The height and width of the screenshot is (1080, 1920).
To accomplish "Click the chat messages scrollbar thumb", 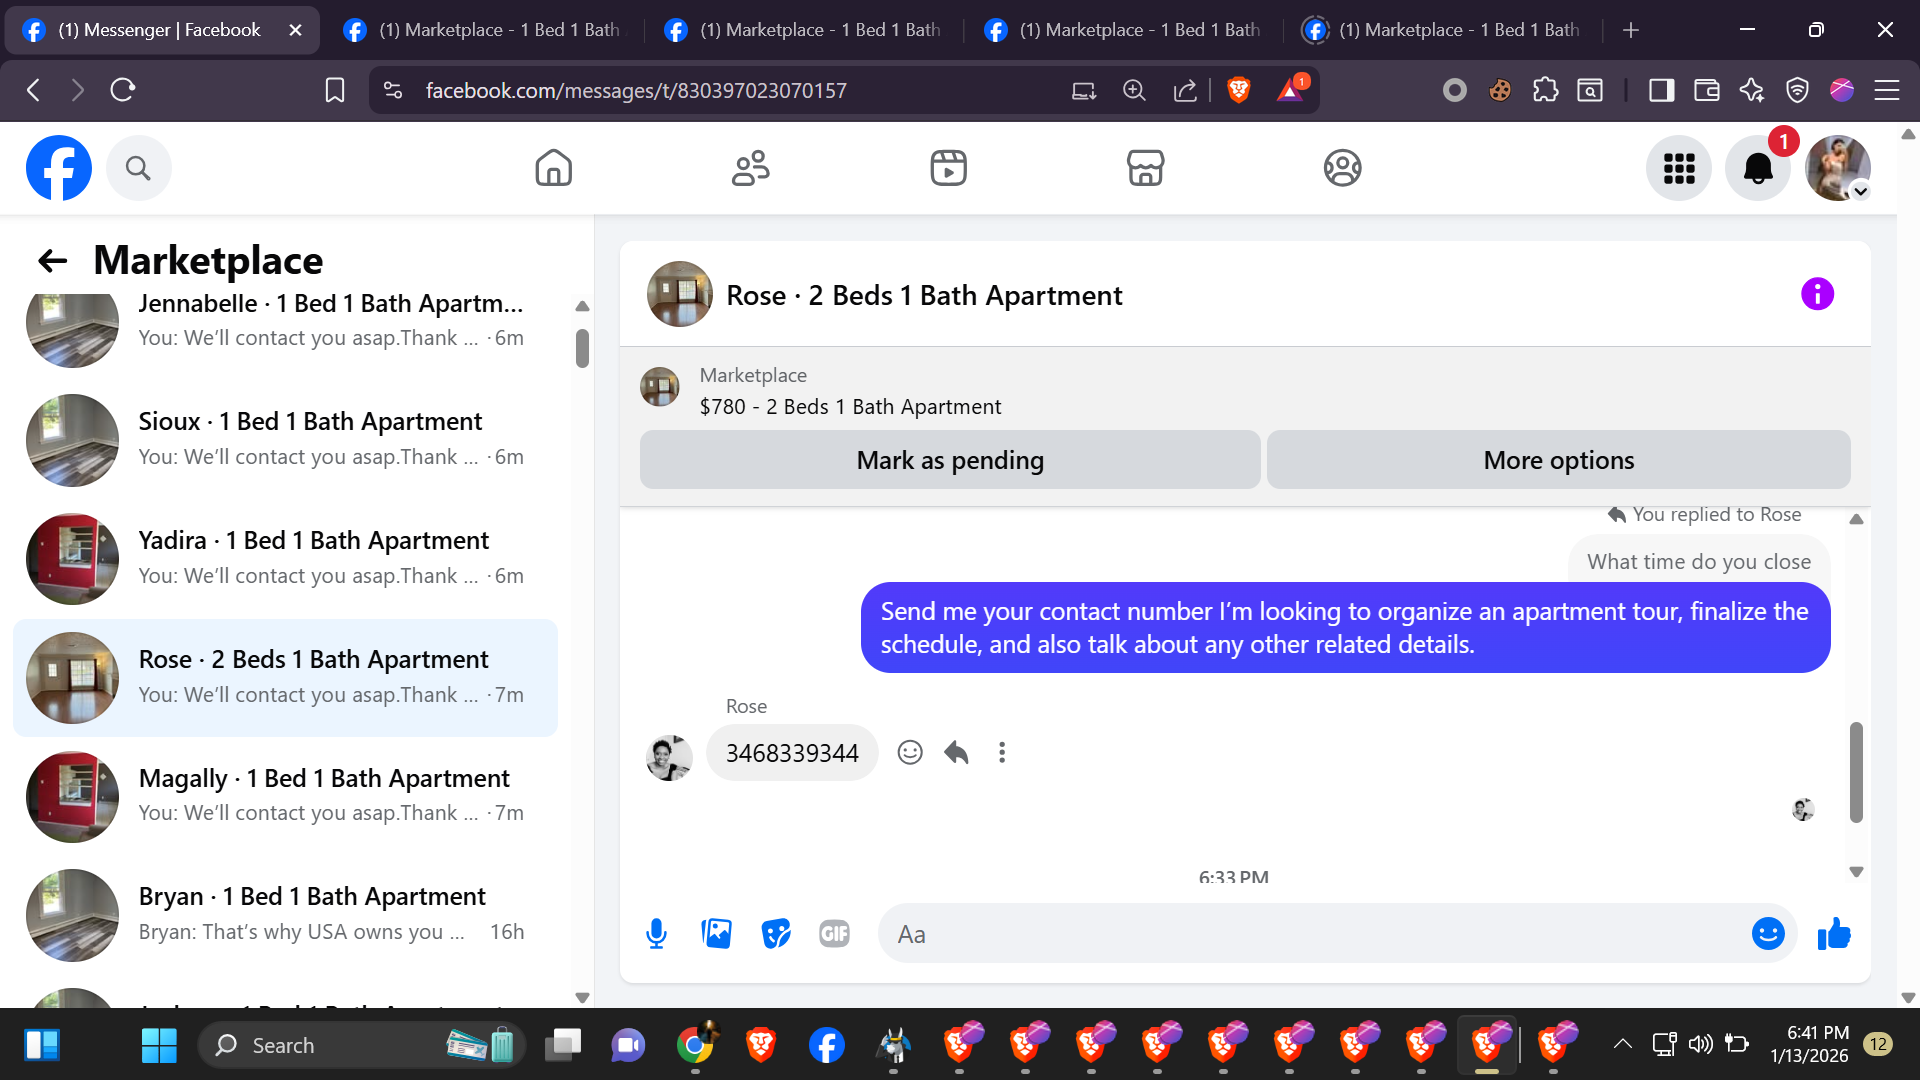I will (1856, 772).
